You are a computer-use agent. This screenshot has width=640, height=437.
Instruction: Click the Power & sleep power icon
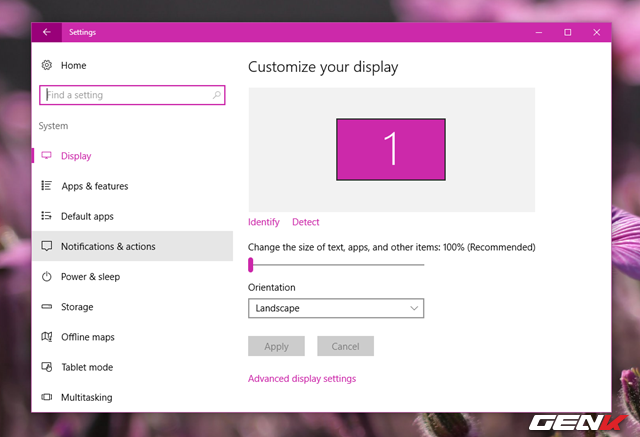click(47, 276)
